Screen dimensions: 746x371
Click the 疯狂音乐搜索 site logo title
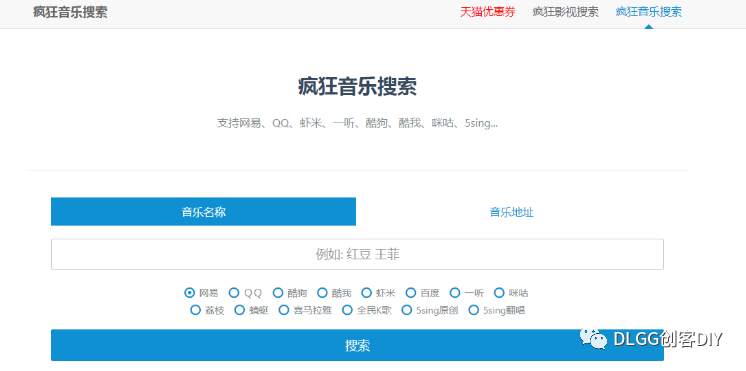point(70,12)
